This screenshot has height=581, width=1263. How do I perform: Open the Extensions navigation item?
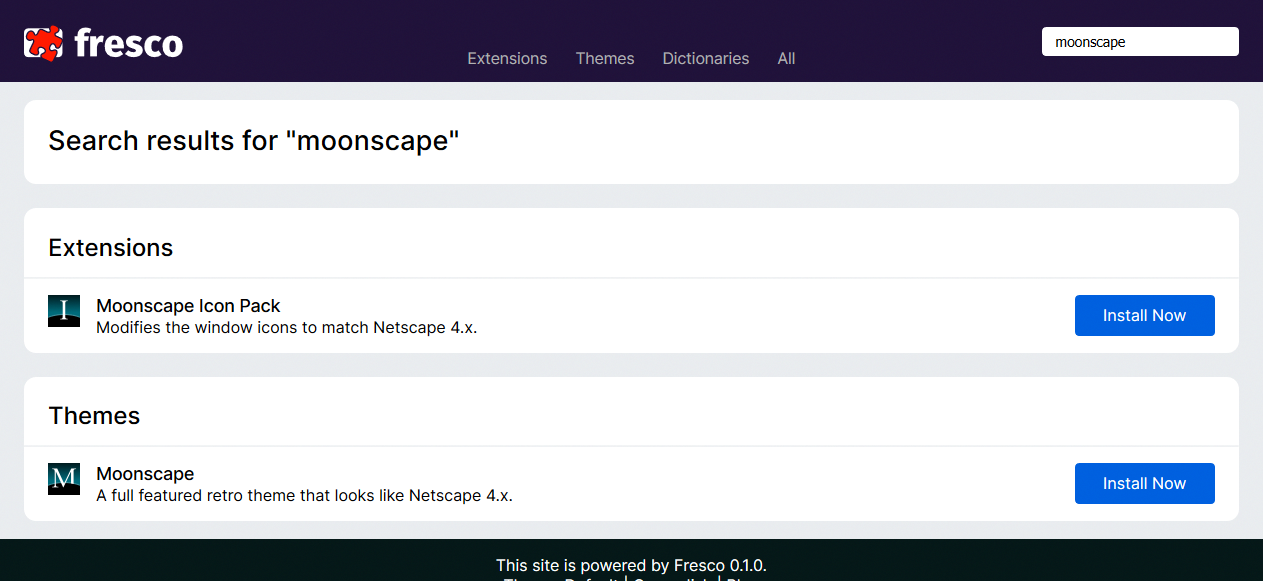point(507,58)
